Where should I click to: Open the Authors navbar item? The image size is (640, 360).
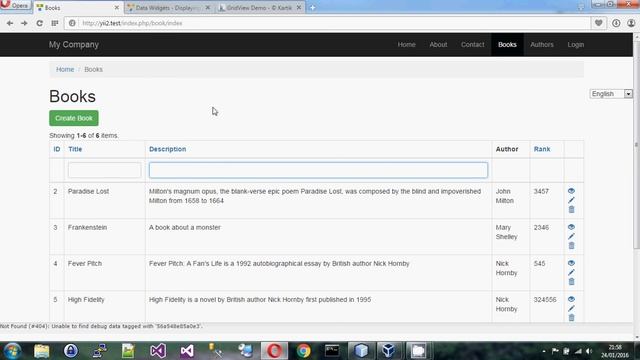tap(542, 44)
